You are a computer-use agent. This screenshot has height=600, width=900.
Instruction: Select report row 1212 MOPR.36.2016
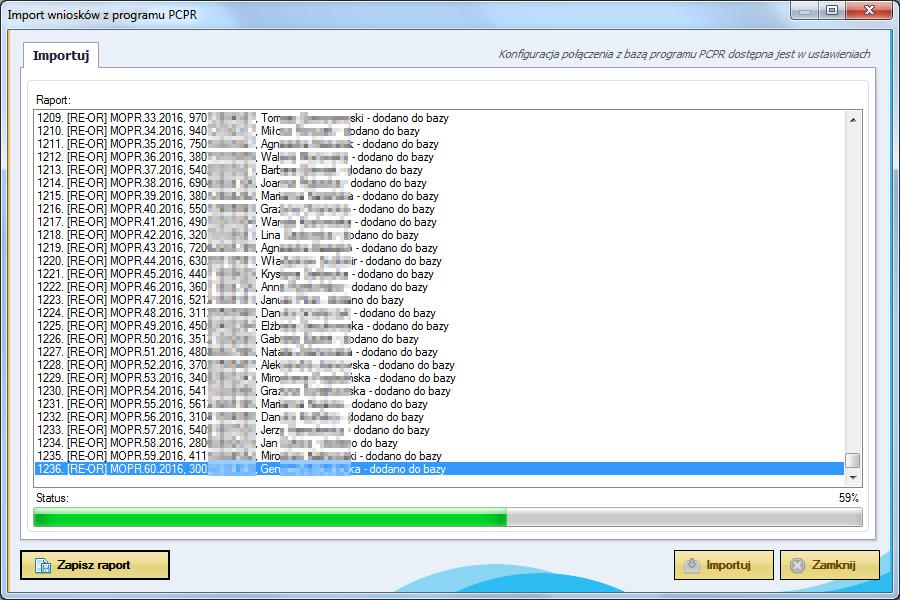coord(439,157)
